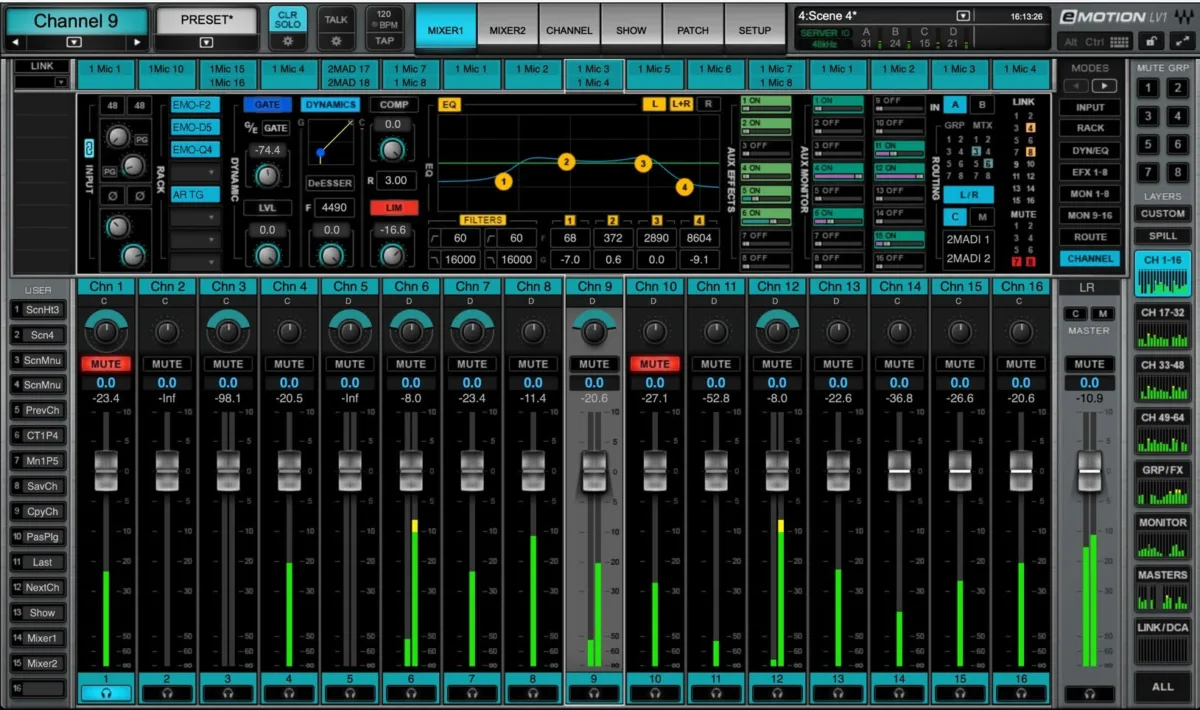The image size is (1200, 710).
Task: Select EQ band 1 node on the graph
Action: coord(503,181)
